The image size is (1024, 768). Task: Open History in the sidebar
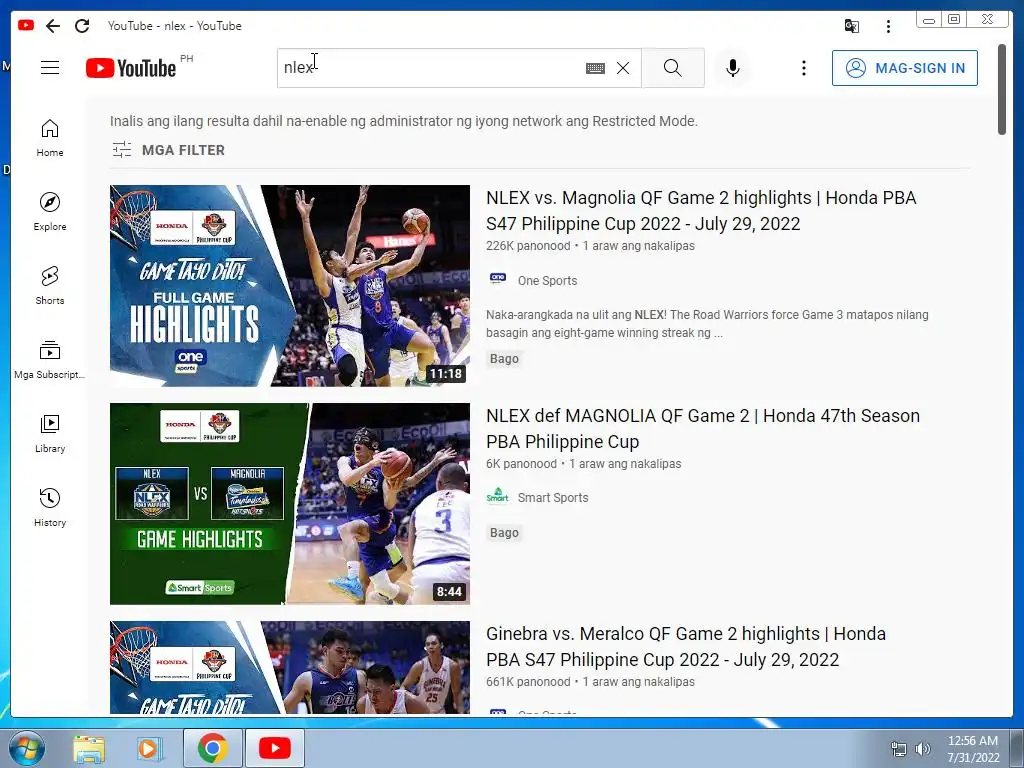pos(50,507)
